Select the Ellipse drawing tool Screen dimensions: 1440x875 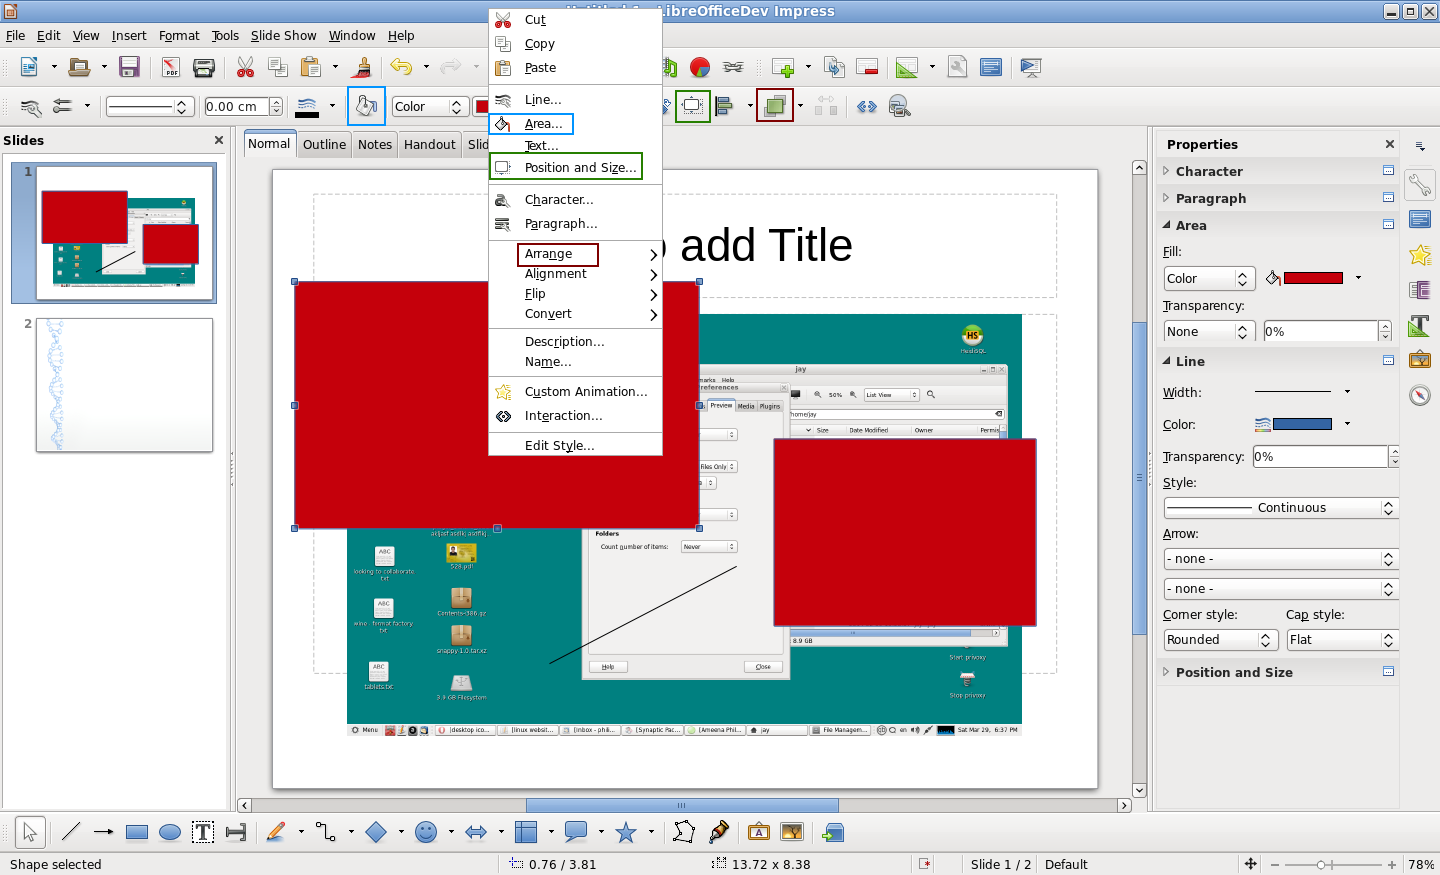(x=170, y=832)
